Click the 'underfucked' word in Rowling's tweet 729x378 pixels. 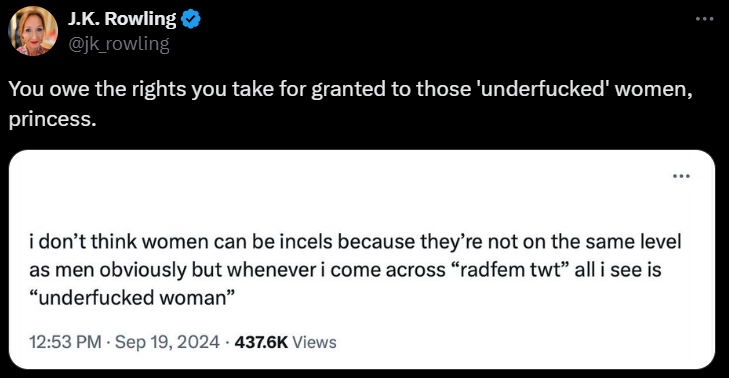(542, 89)
